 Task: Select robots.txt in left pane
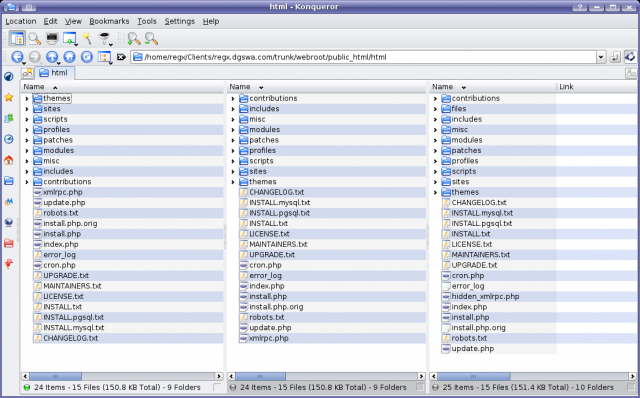click(x=61, y=213)
